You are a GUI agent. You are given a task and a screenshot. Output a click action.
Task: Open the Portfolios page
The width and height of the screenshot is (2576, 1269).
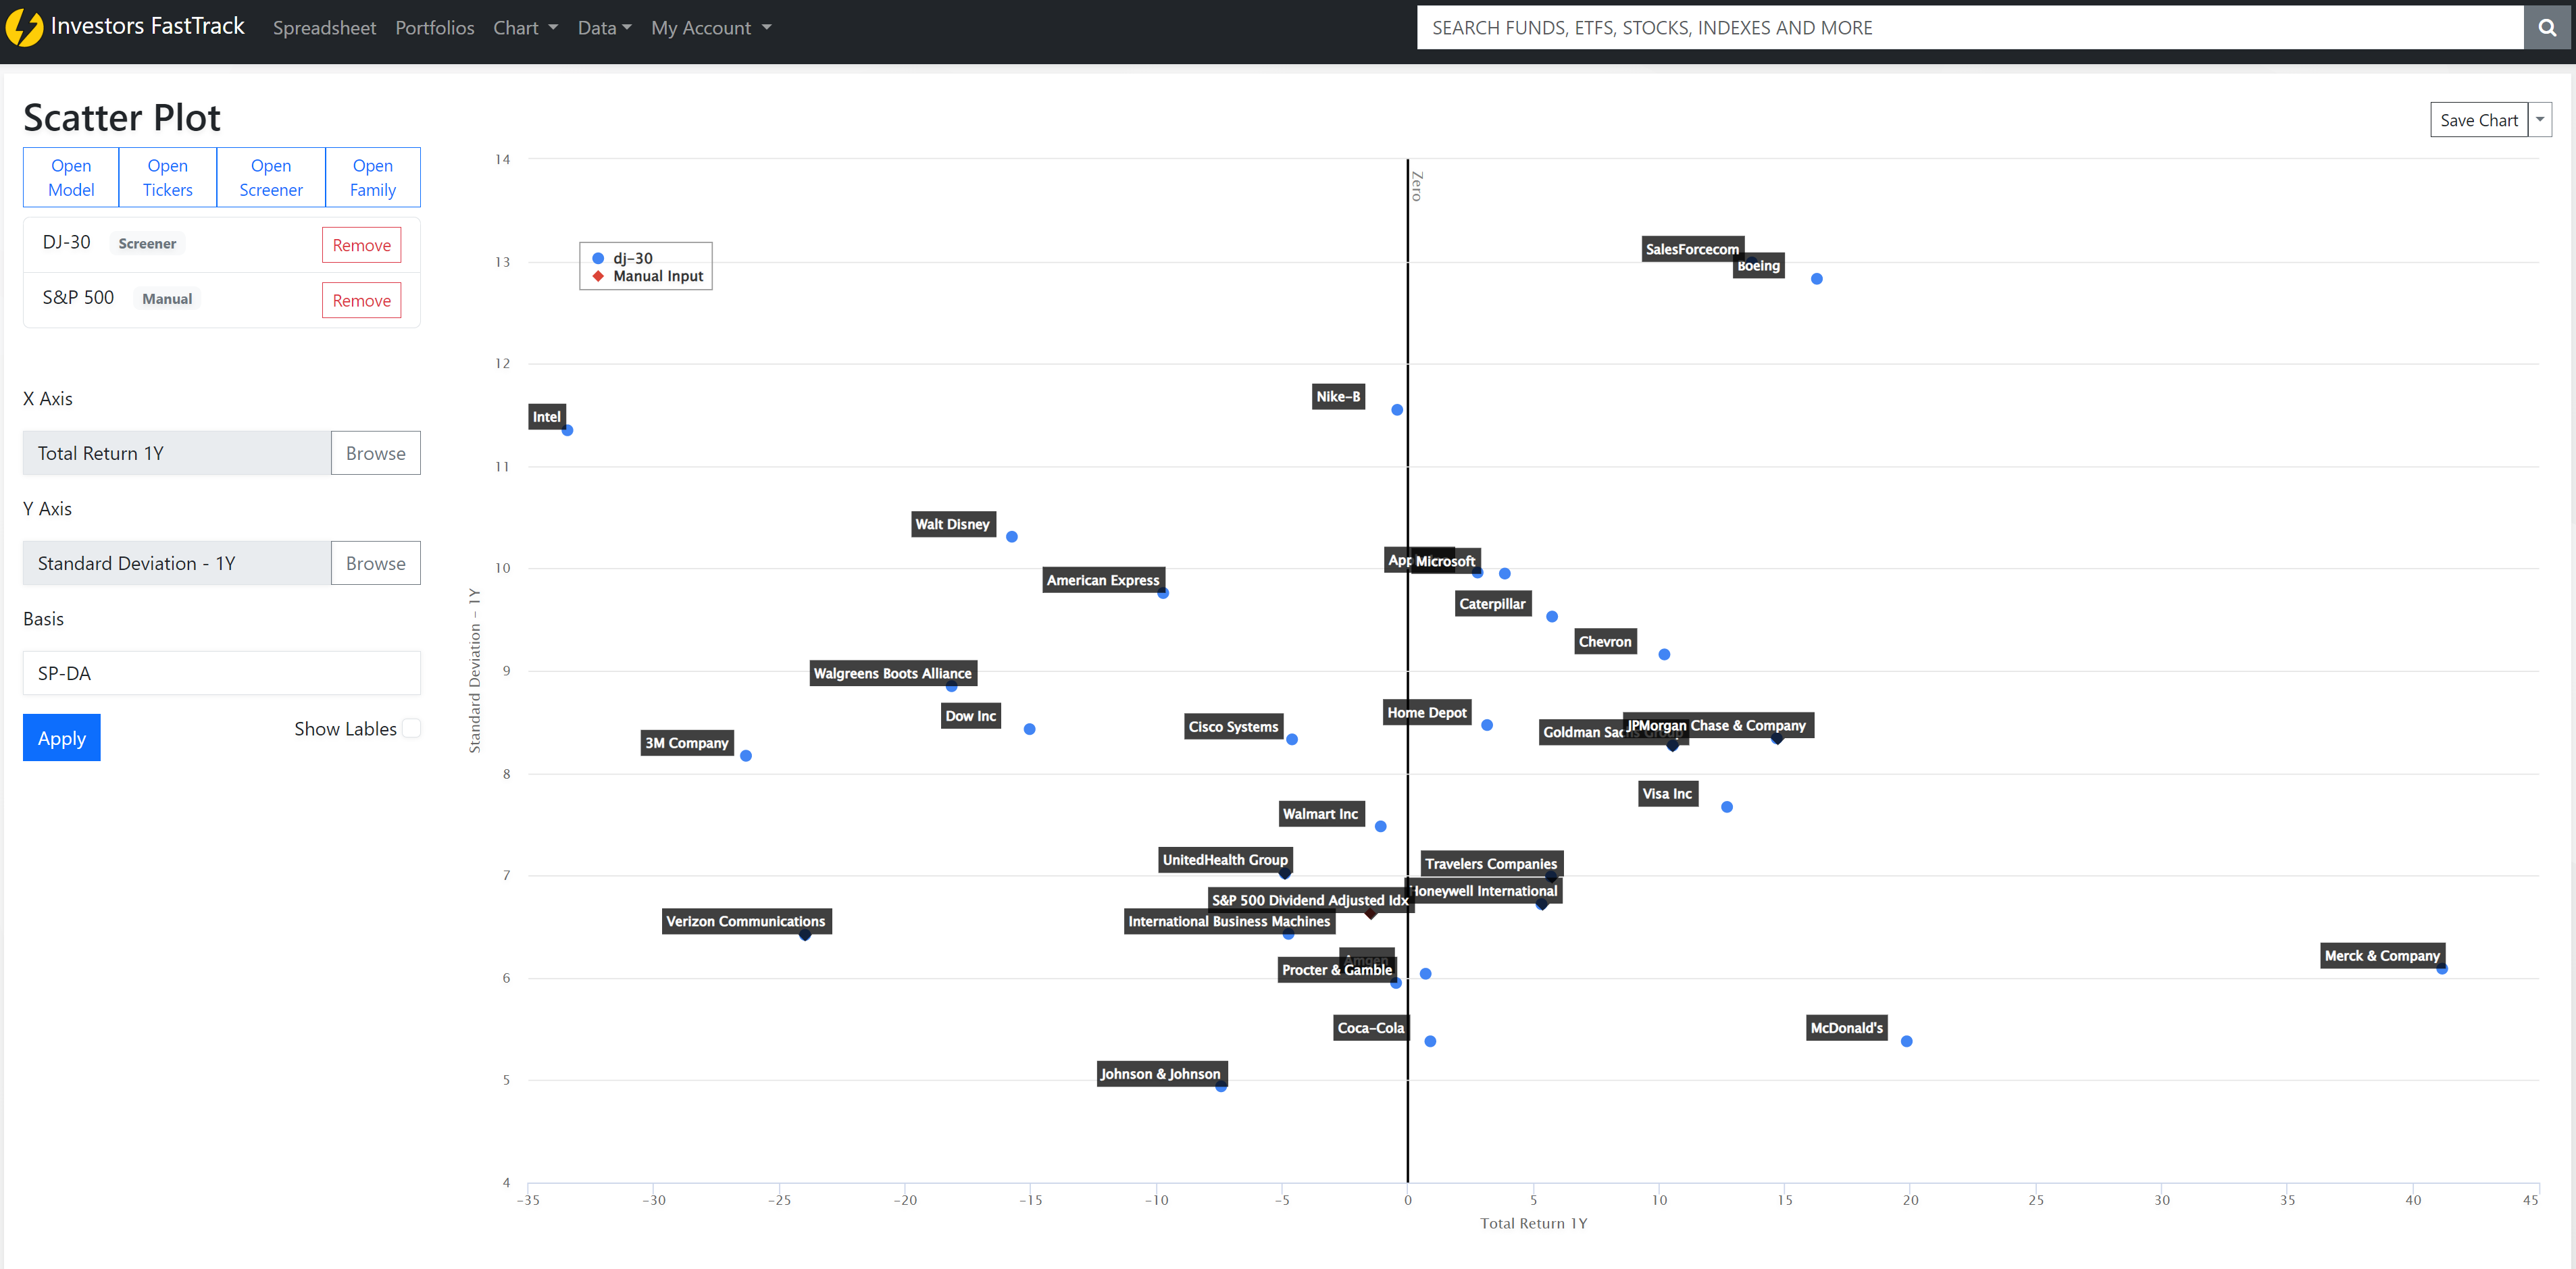[x=434, y=28]
